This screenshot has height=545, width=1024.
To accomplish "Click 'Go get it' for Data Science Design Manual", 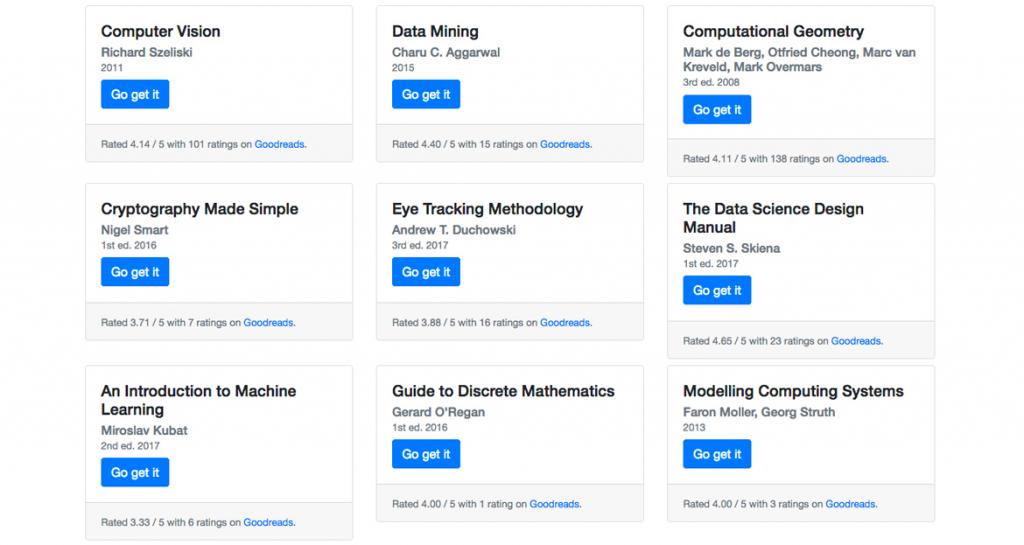I will [x=717, y=291].
